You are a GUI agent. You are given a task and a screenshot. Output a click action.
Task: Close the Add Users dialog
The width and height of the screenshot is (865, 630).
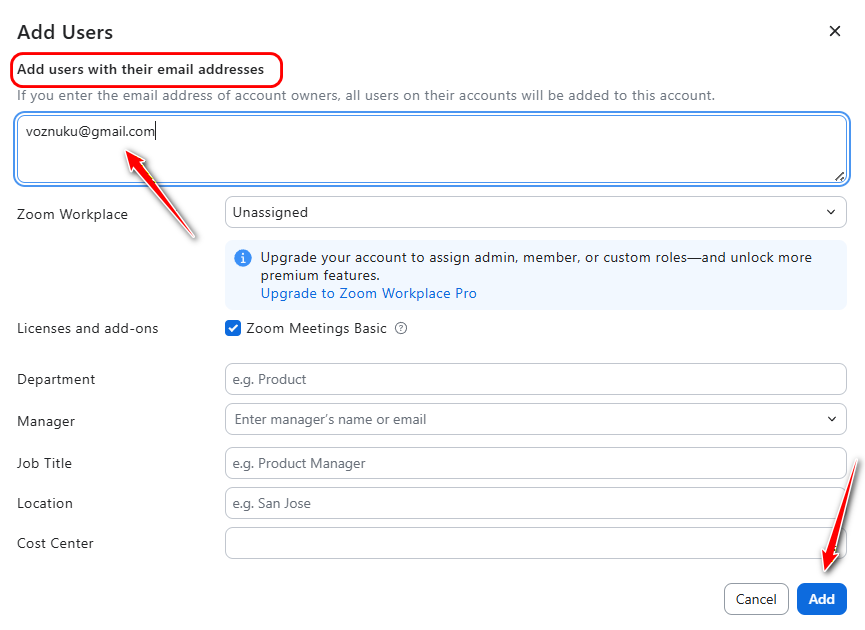point(835,31)
